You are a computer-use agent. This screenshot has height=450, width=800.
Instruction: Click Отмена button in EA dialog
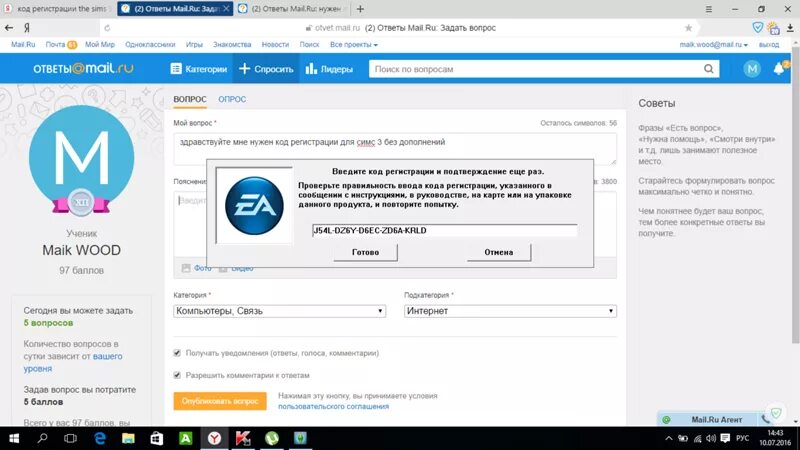498,252
